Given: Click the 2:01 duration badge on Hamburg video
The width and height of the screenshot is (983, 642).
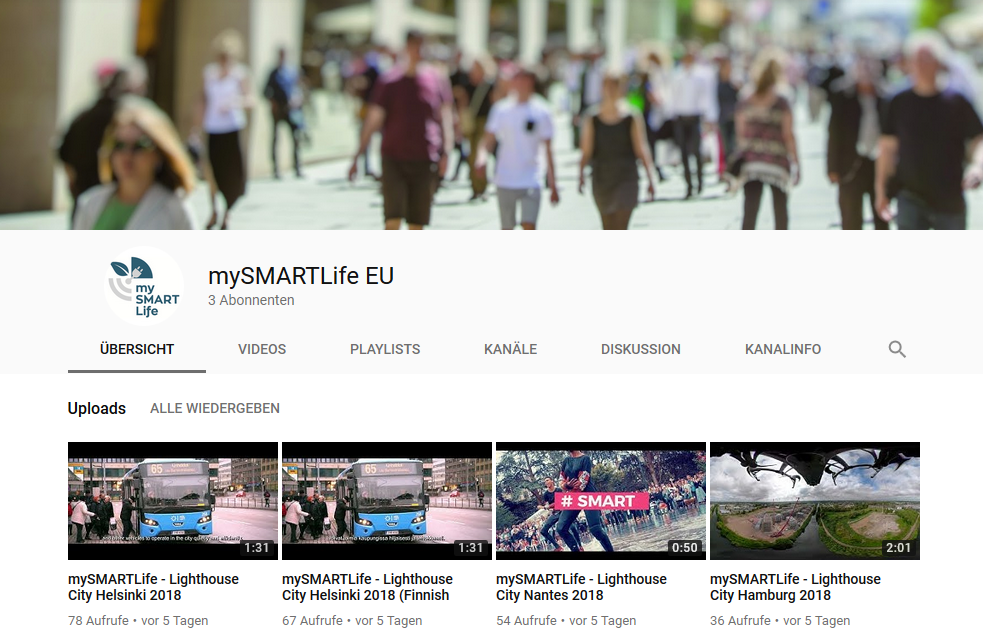Looking at the screenshot, I should point(898,548).
